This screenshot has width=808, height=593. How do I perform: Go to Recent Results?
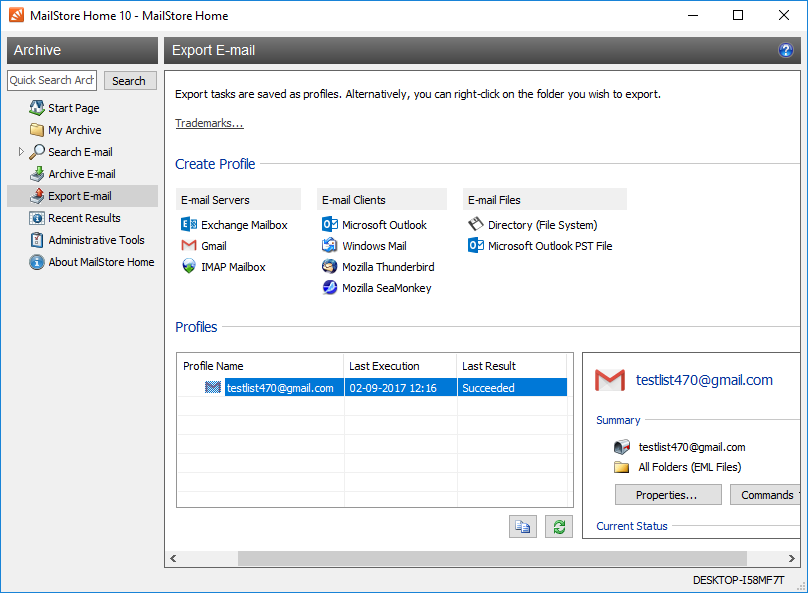[x=84, y=218]
